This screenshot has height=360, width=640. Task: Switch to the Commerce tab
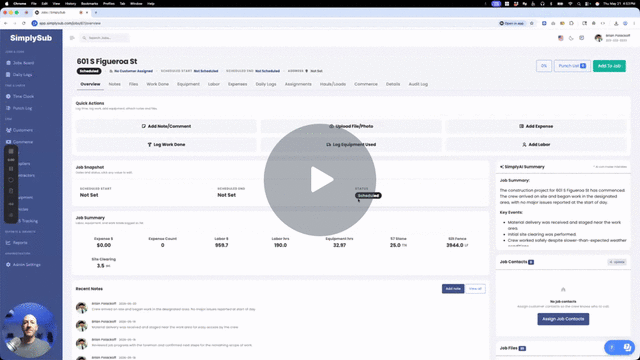[x=366, y=84]
